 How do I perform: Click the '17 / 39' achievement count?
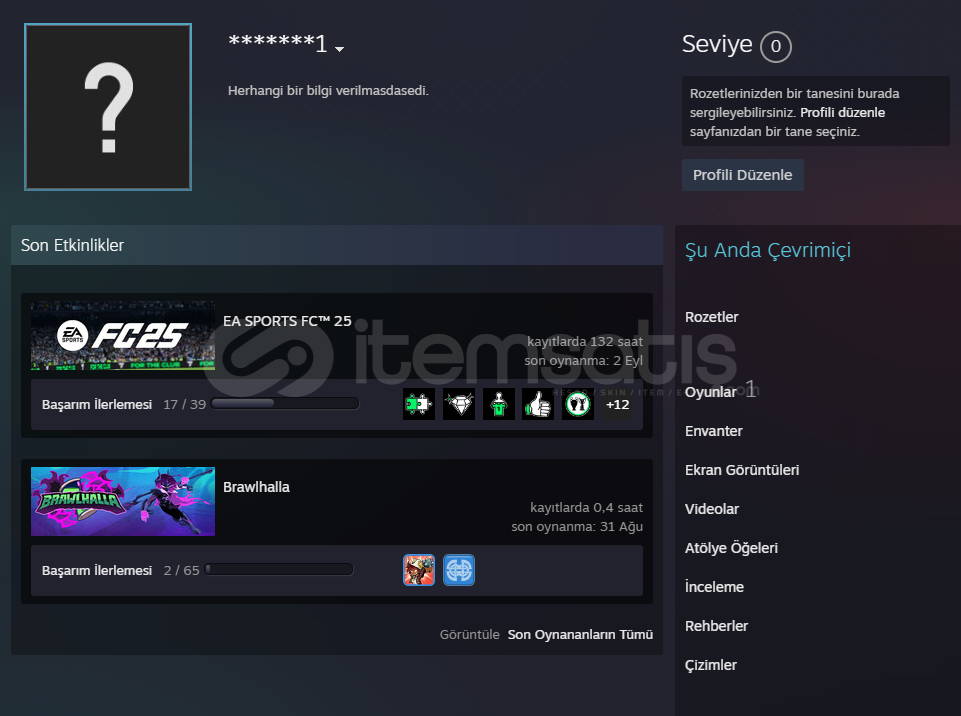184,405
